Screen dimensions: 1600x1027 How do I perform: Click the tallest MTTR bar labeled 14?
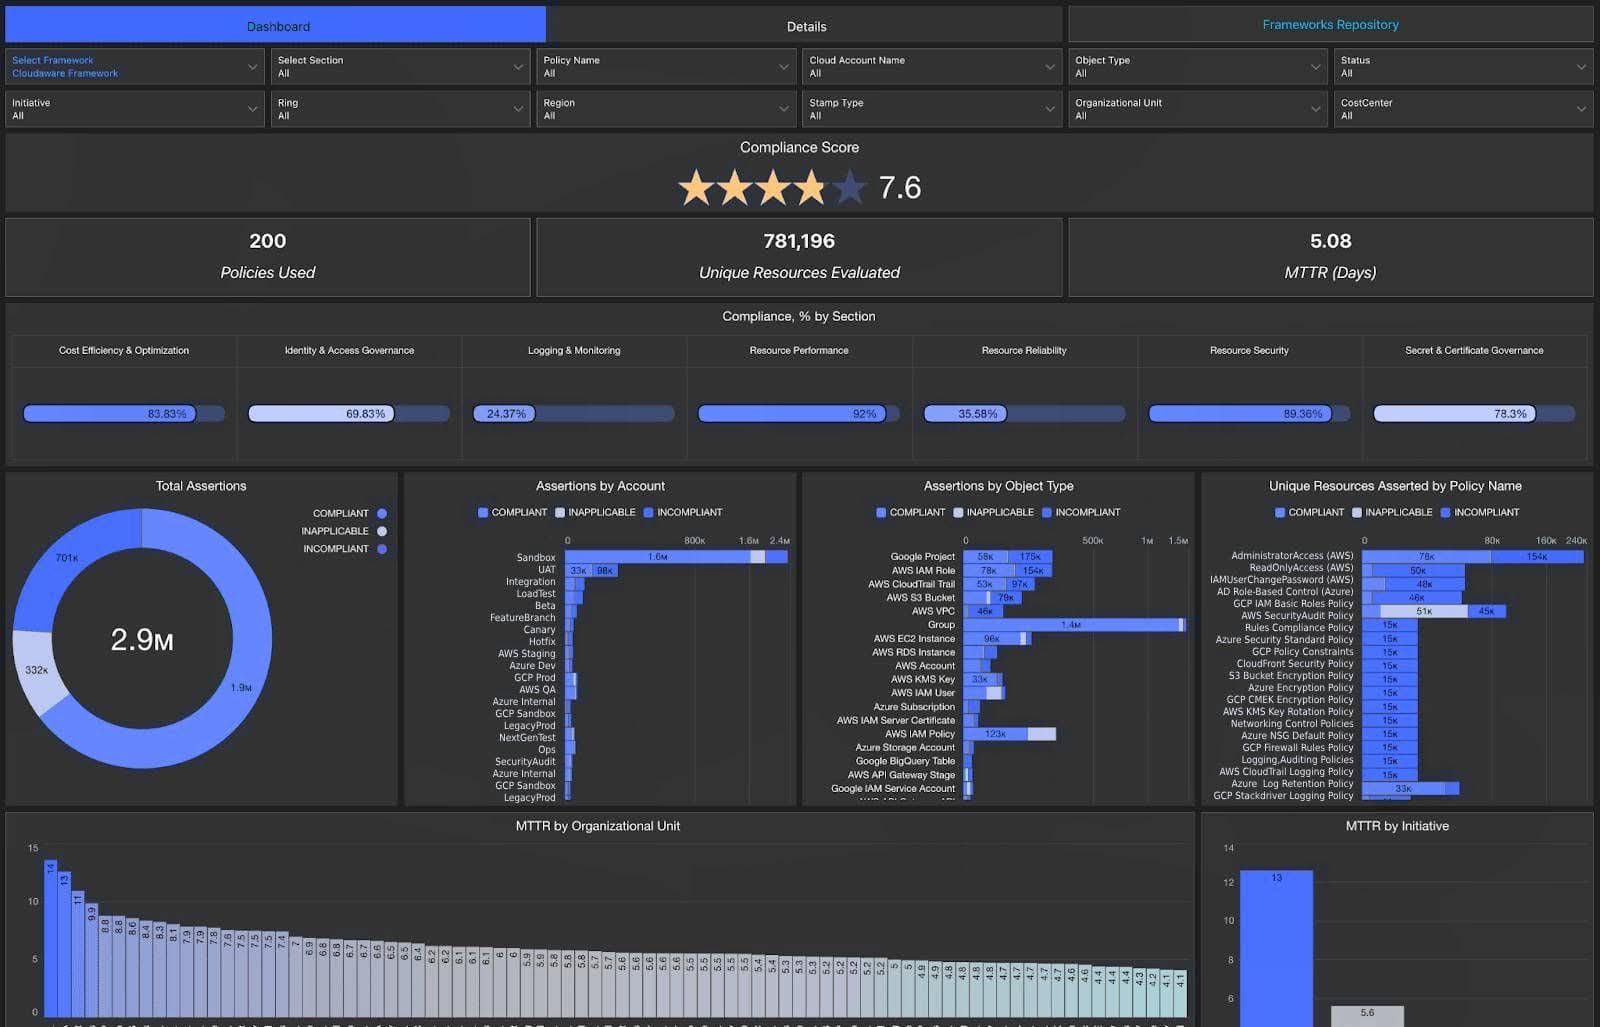50,938
